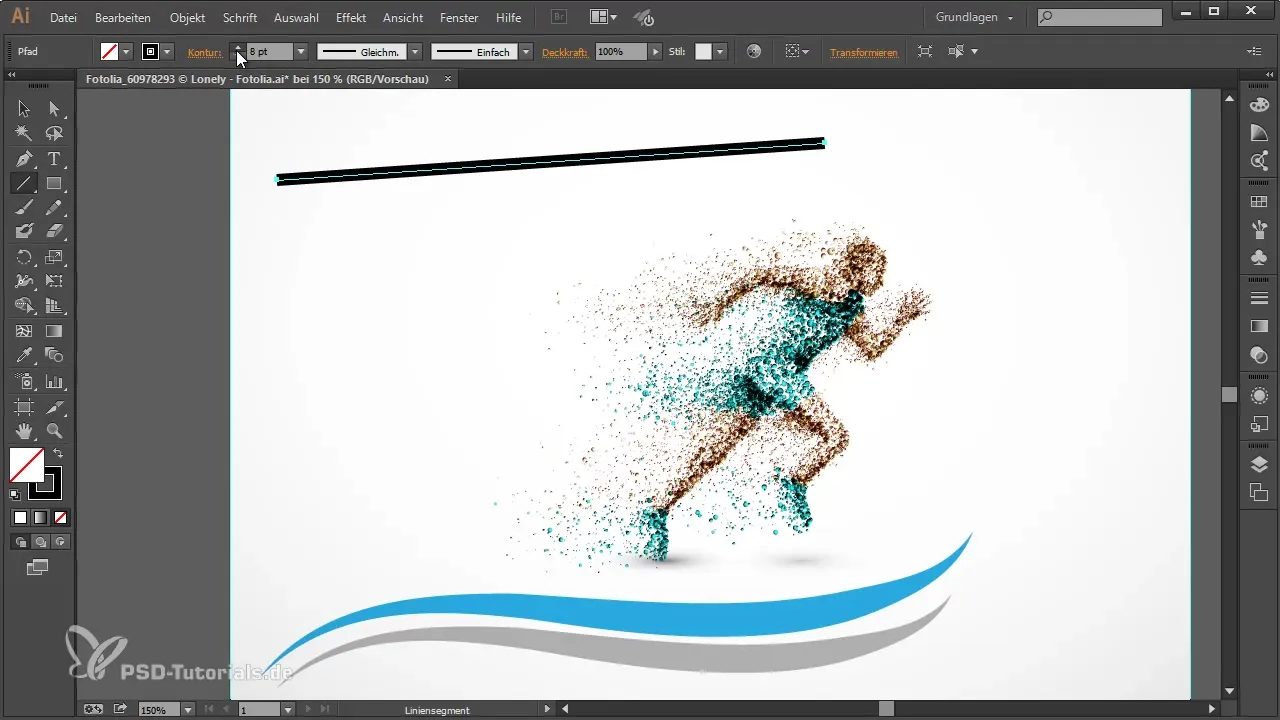Select the Rotate tool
Image resolution: width=1280 pixels, height=720 pixels.
click(24, 257)
